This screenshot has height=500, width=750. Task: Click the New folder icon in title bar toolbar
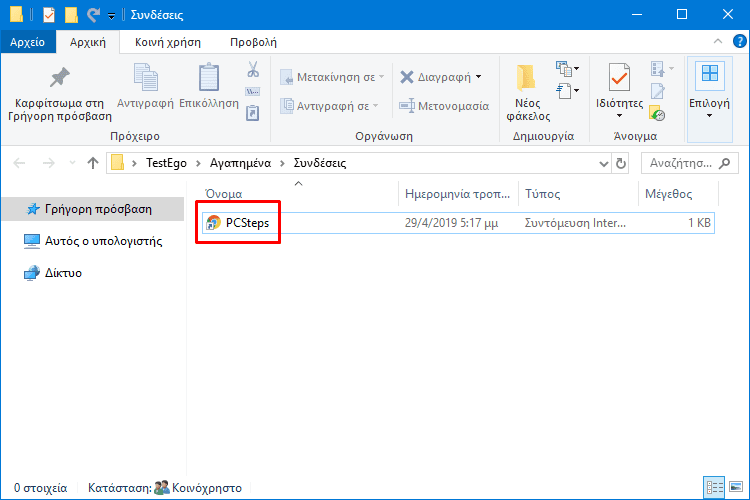71,15
